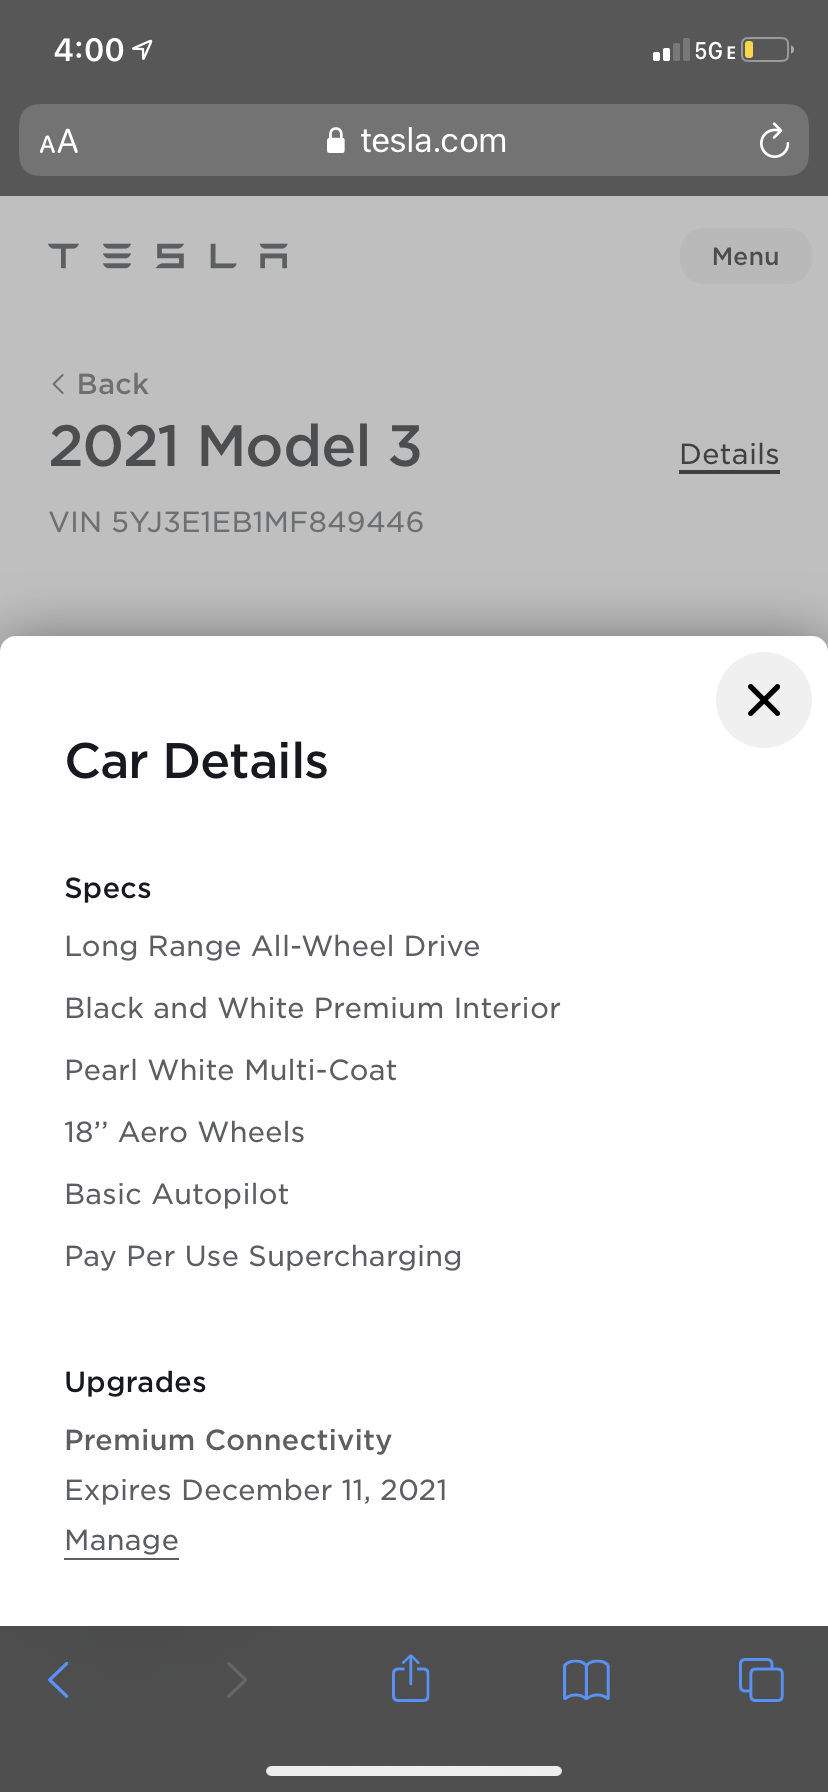
Task: Tap the home indicator bar
Action: coord(414,1771)
